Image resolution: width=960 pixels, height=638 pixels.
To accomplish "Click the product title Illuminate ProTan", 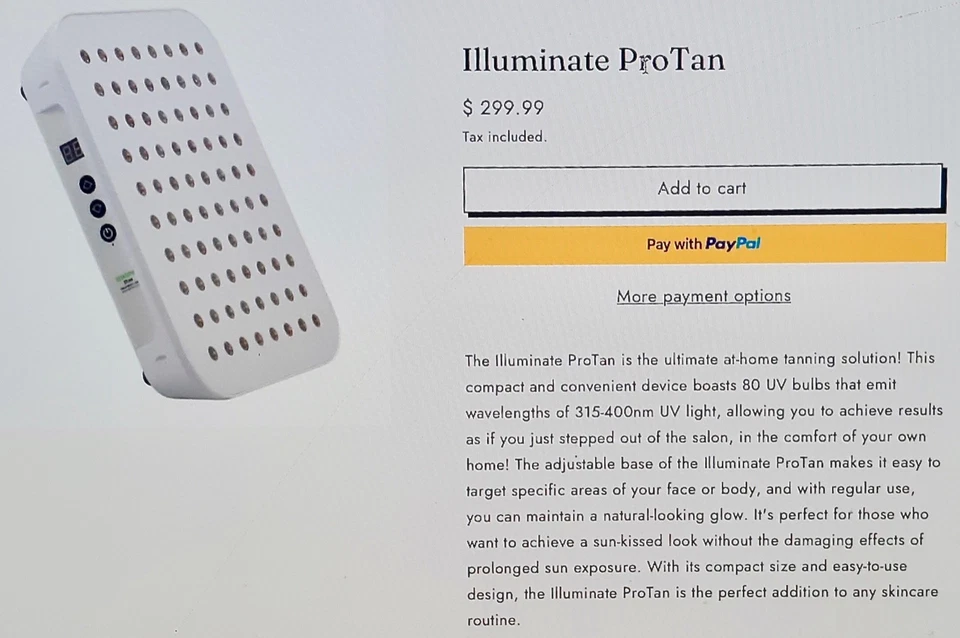I will coord(593,60).
